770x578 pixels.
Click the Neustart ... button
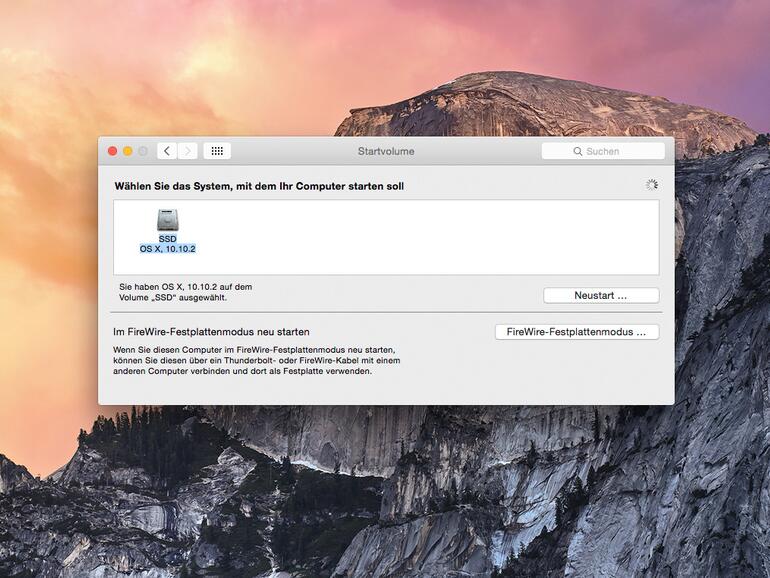[601, 296]
